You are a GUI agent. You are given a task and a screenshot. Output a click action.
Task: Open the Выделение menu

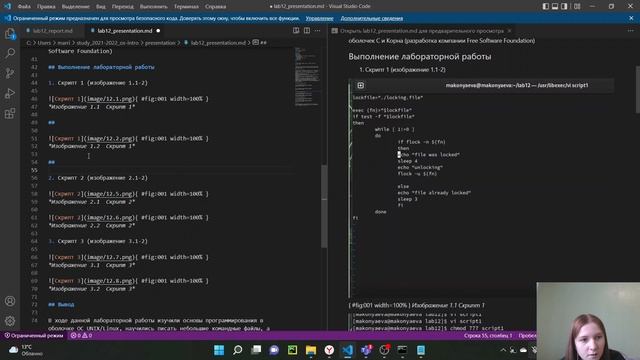(x=76, y=7)
